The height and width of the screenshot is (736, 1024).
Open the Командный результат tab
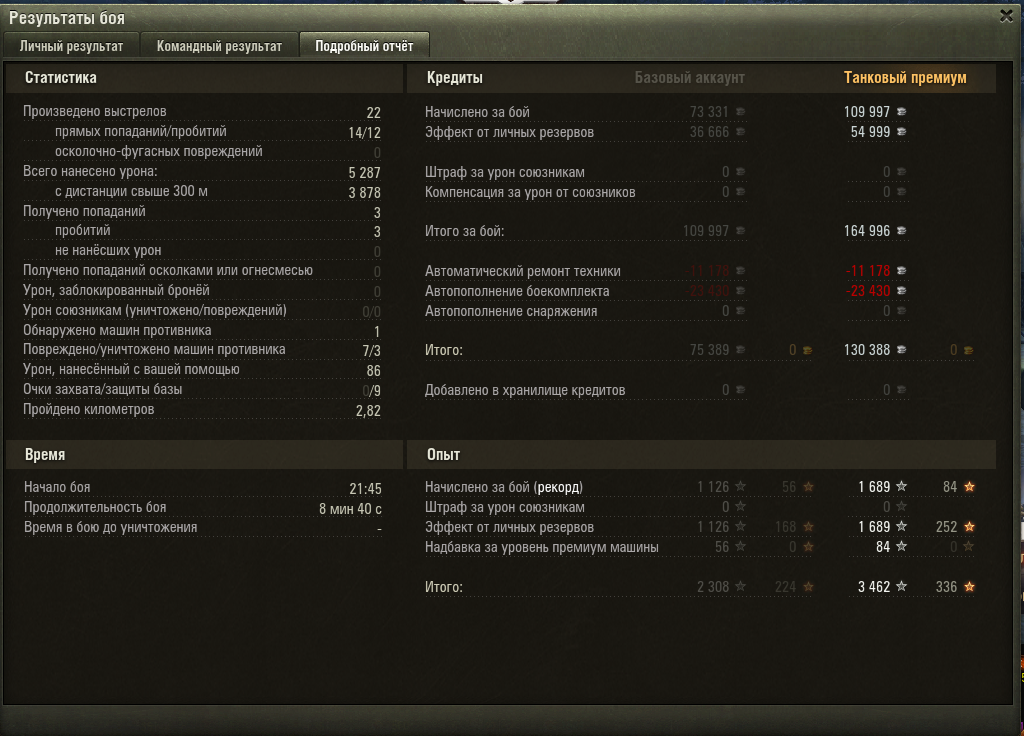pyautogui.click(x=219, y=46)
